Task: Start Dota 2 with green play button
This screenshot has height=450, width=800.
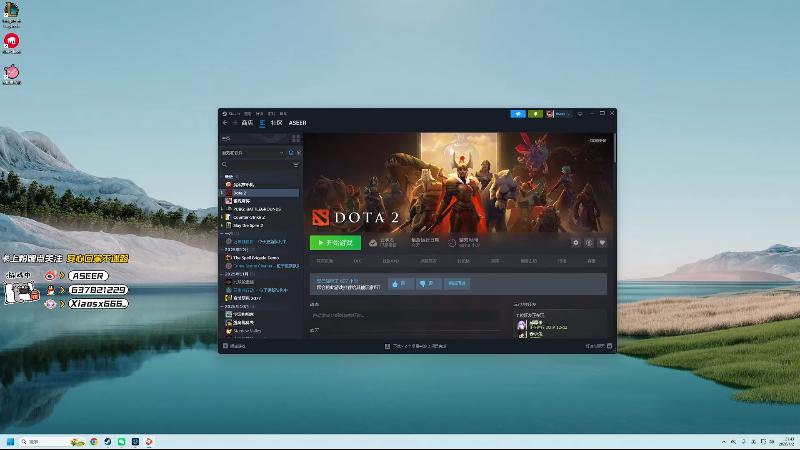Action: click(x=335, y=243)
